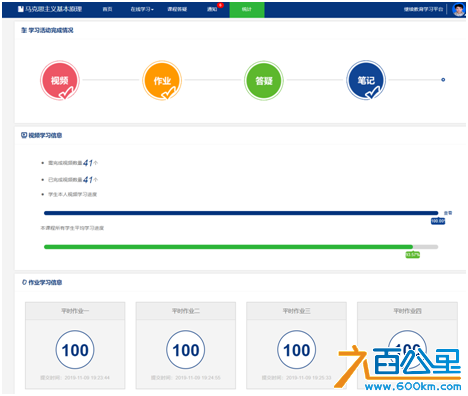Click the 作业学习信息 section title
This screenshot has height=396, width=468.
tap(45, 282)
